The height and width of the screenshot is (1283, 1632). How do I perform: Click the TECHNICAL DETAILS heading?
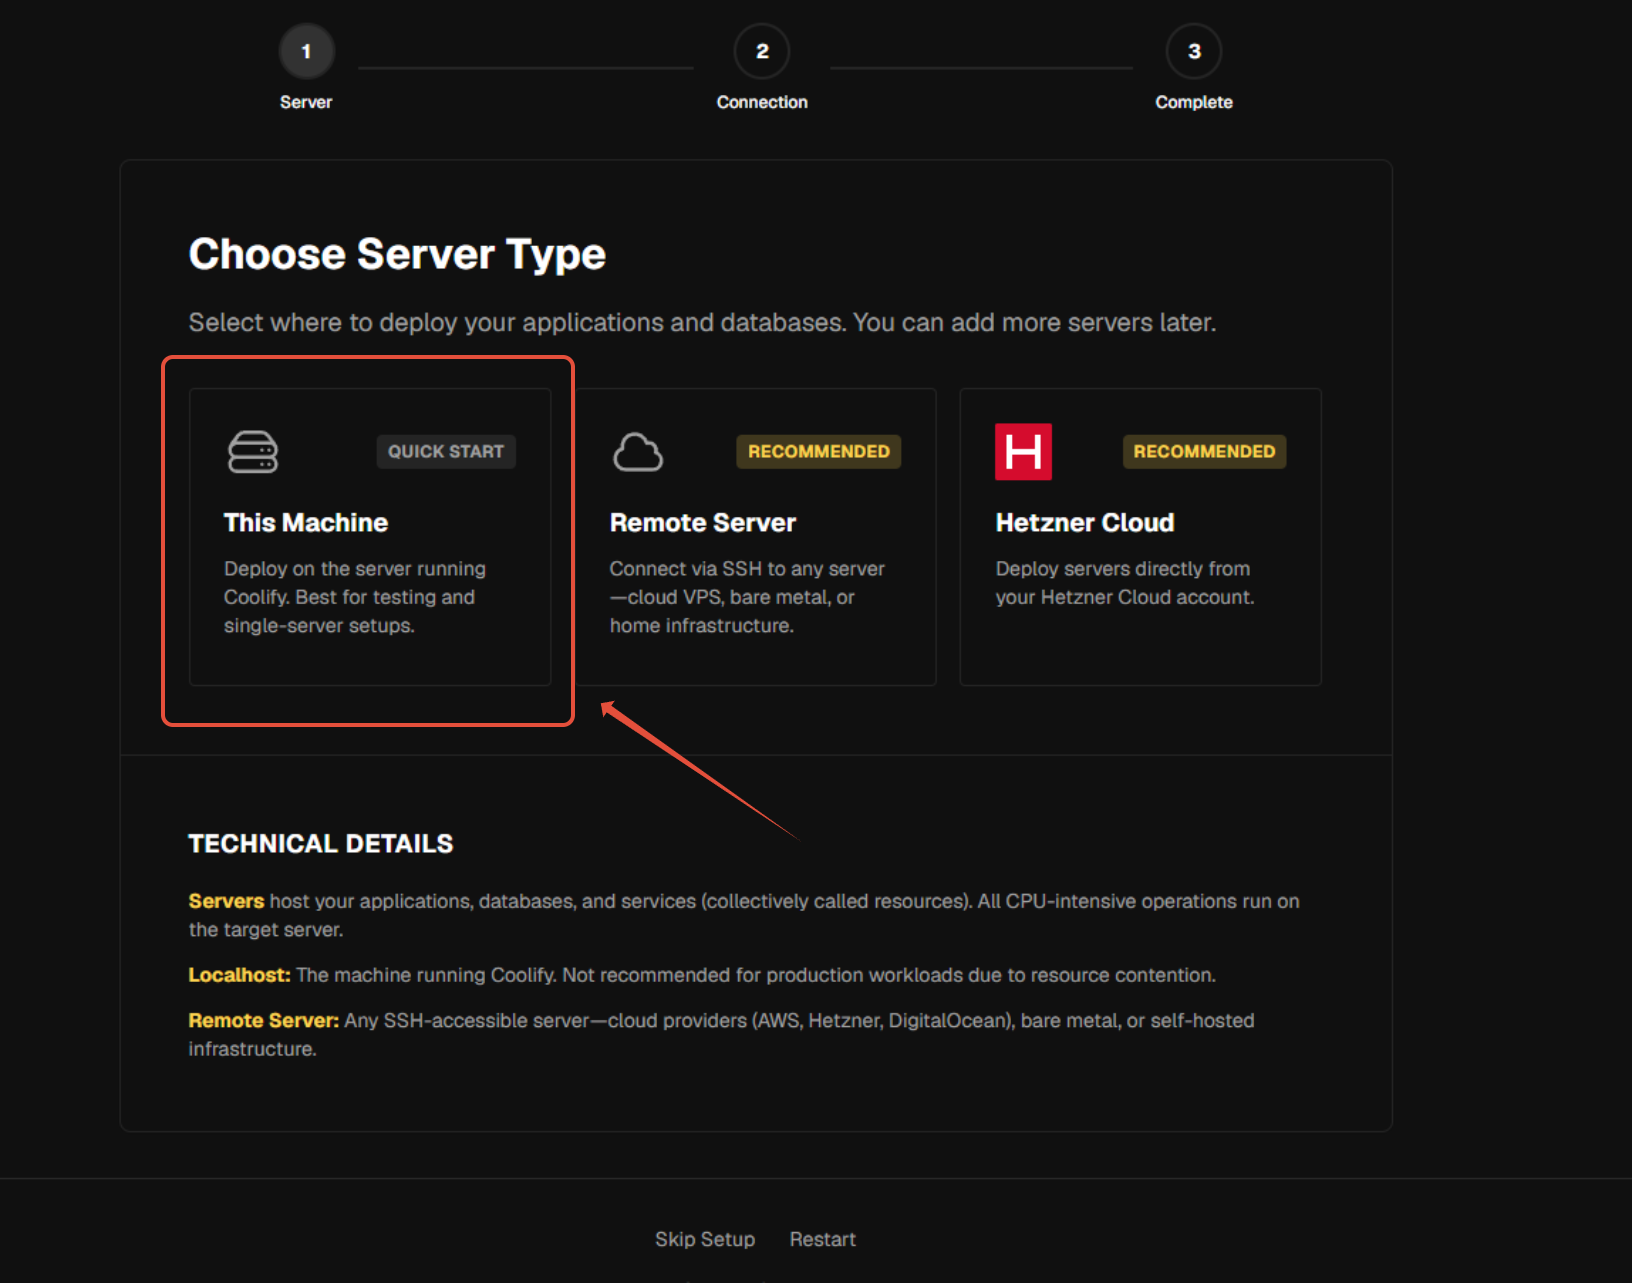pyautogui.click(x=321, y=844)
